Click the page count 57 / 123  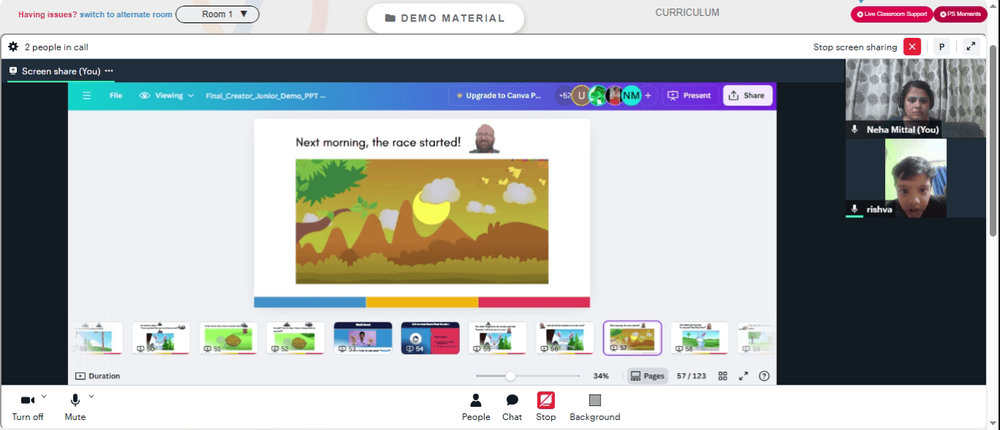(691, 376)
